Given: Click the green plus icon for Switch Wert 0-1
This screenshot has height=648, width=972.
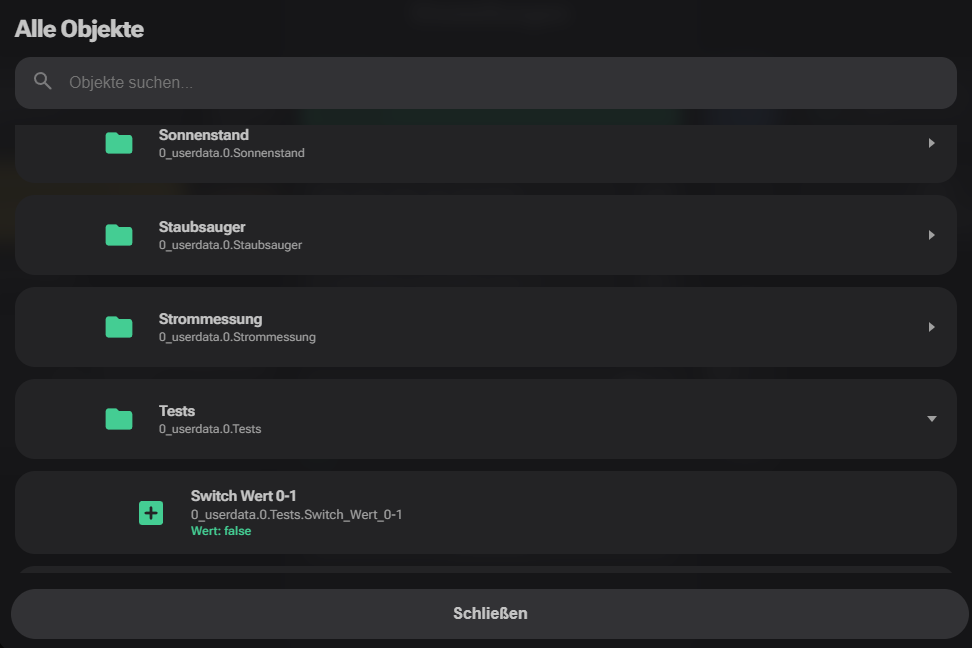Looking at the screenshot, I should pos(151,513).
